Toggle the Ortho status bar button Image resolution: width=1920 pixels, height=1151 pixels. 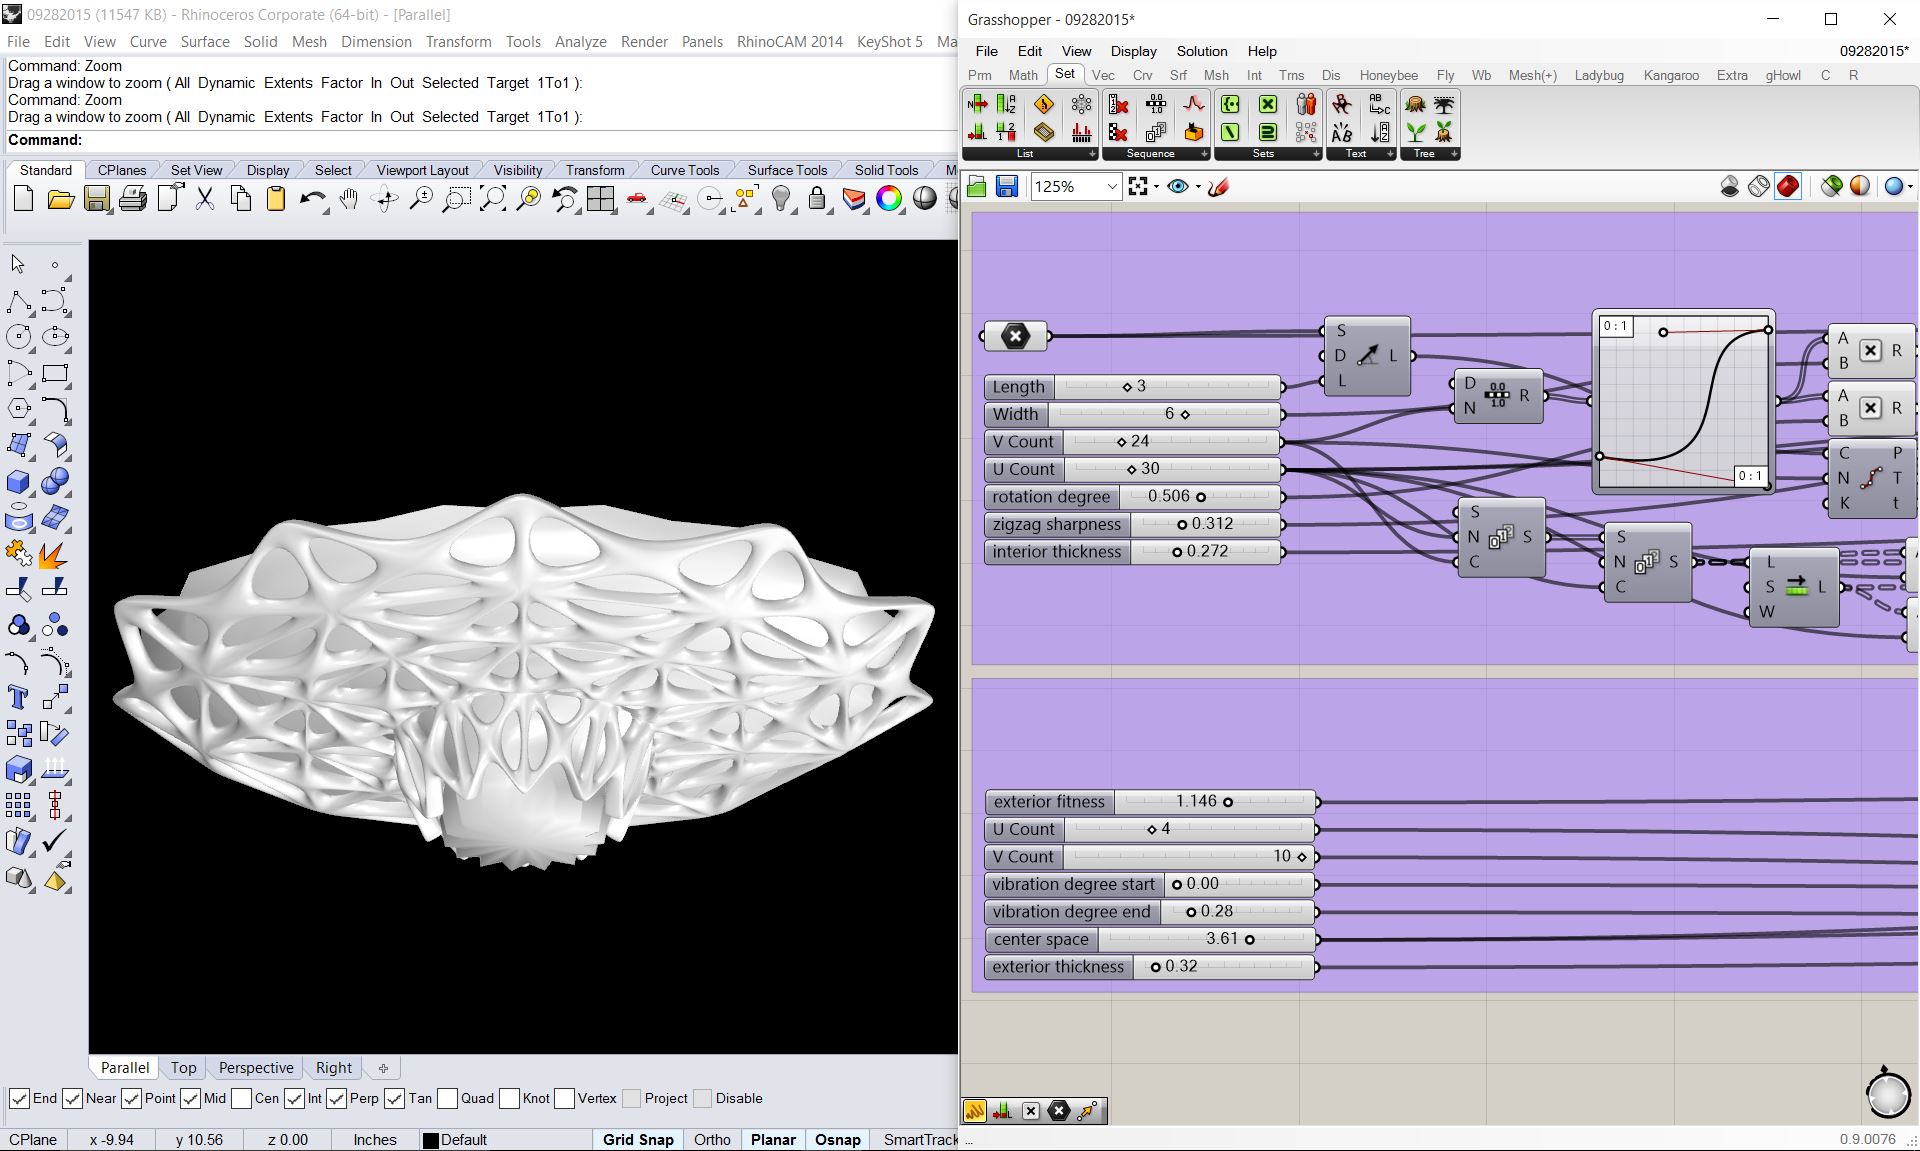coord(712,1139)
